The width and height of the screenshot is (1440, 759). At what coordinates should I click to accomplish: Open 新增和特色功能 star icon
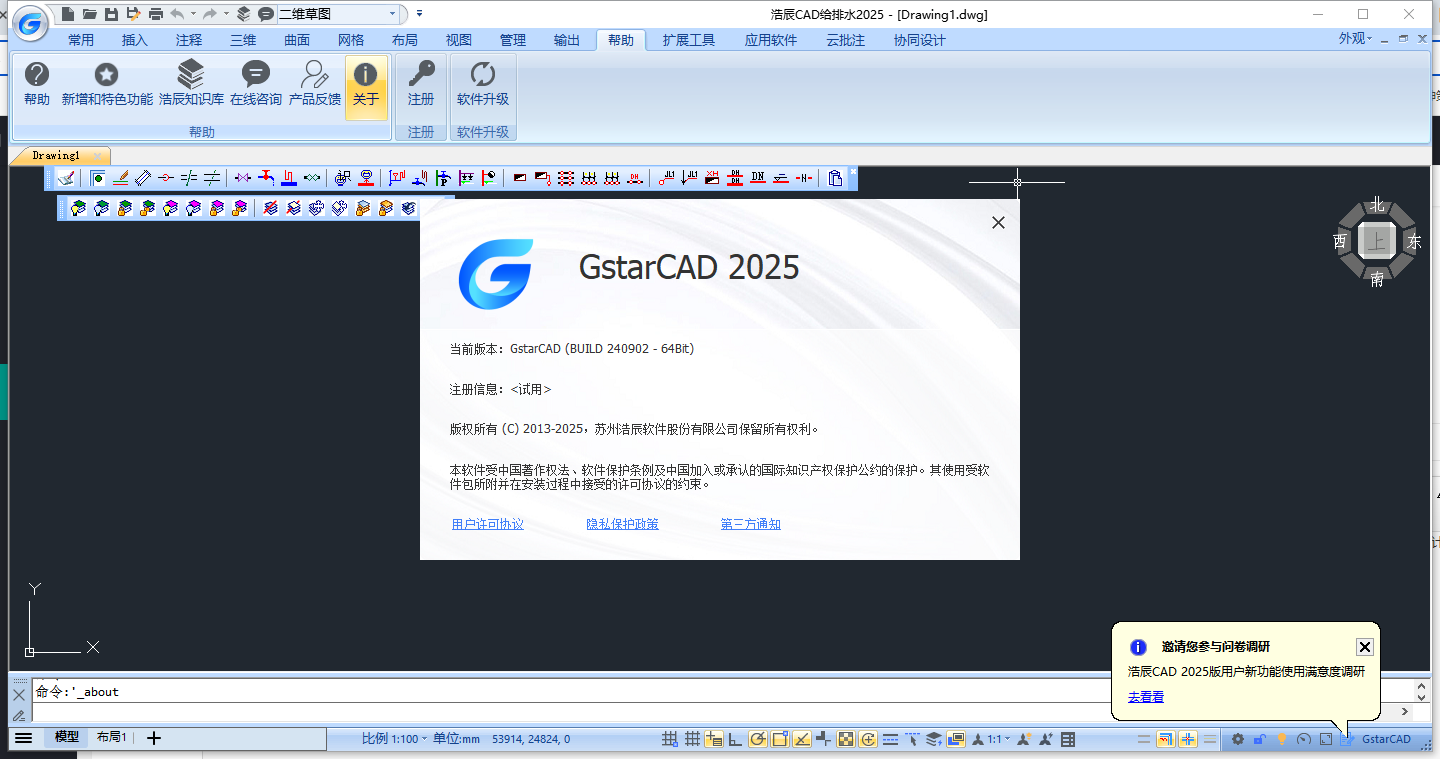point(107,84)
